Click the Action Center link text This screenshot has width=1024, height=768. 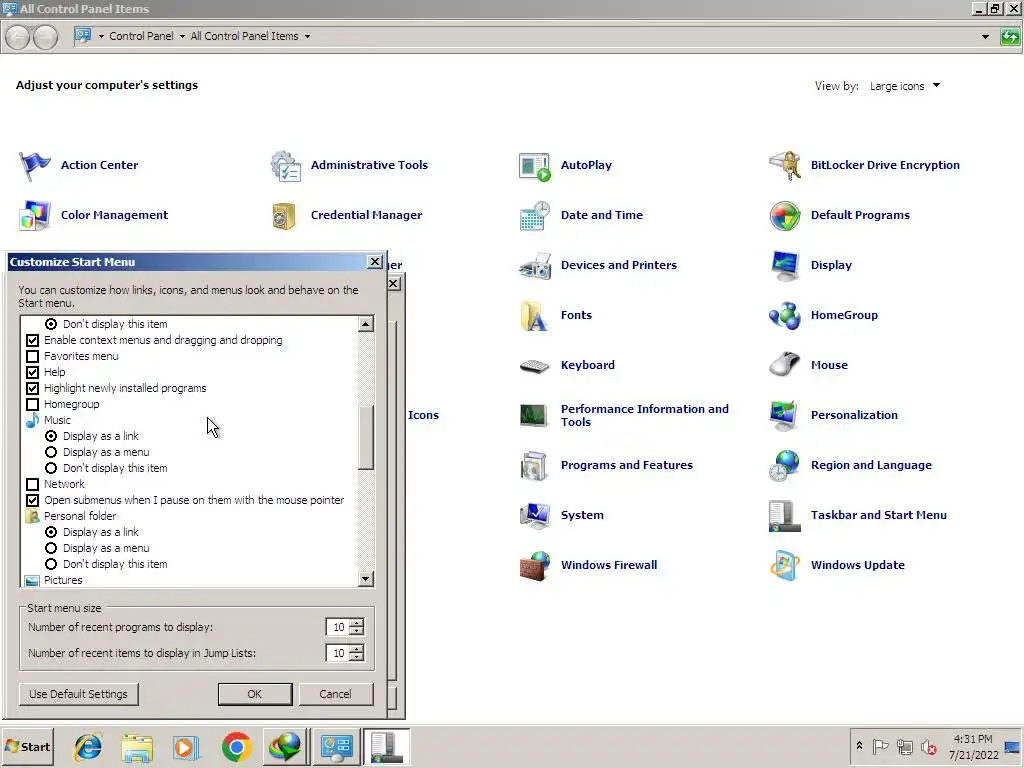click(99, 165)
